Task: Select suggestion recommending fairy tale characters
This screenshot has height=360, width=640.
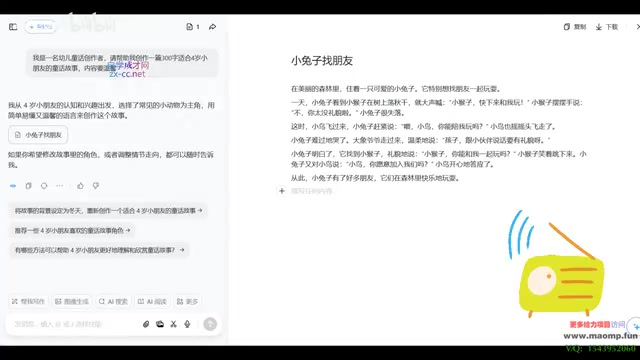Action: coord(72,231)
